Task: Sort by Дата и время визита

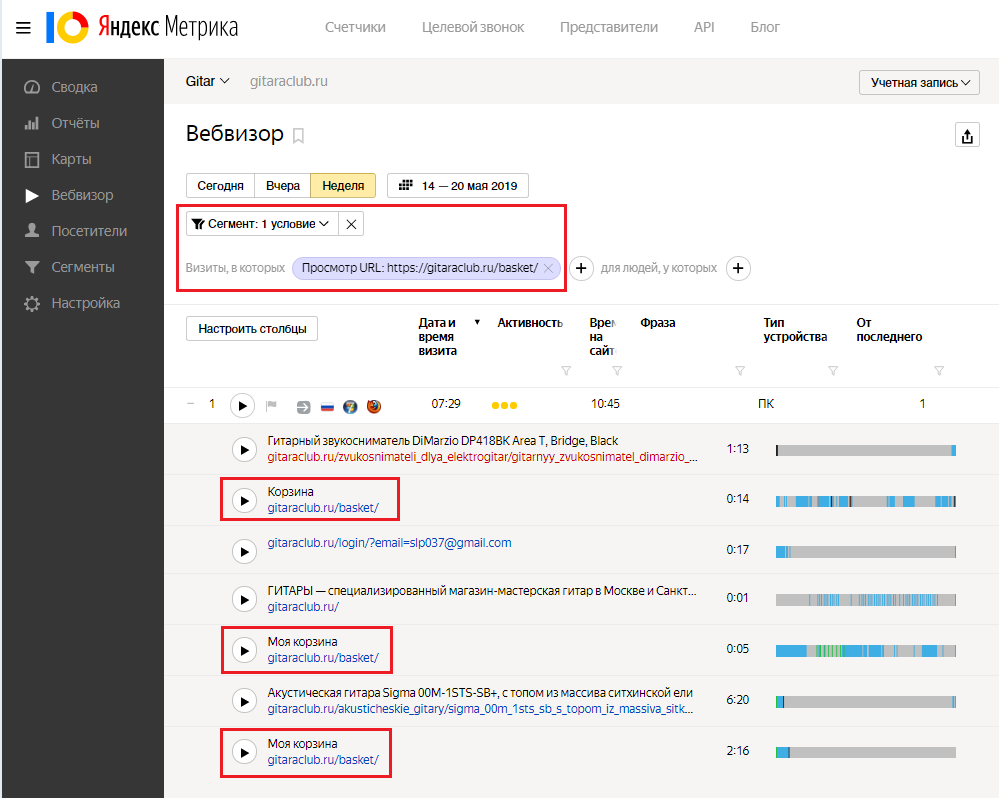Action: point(438,337)
